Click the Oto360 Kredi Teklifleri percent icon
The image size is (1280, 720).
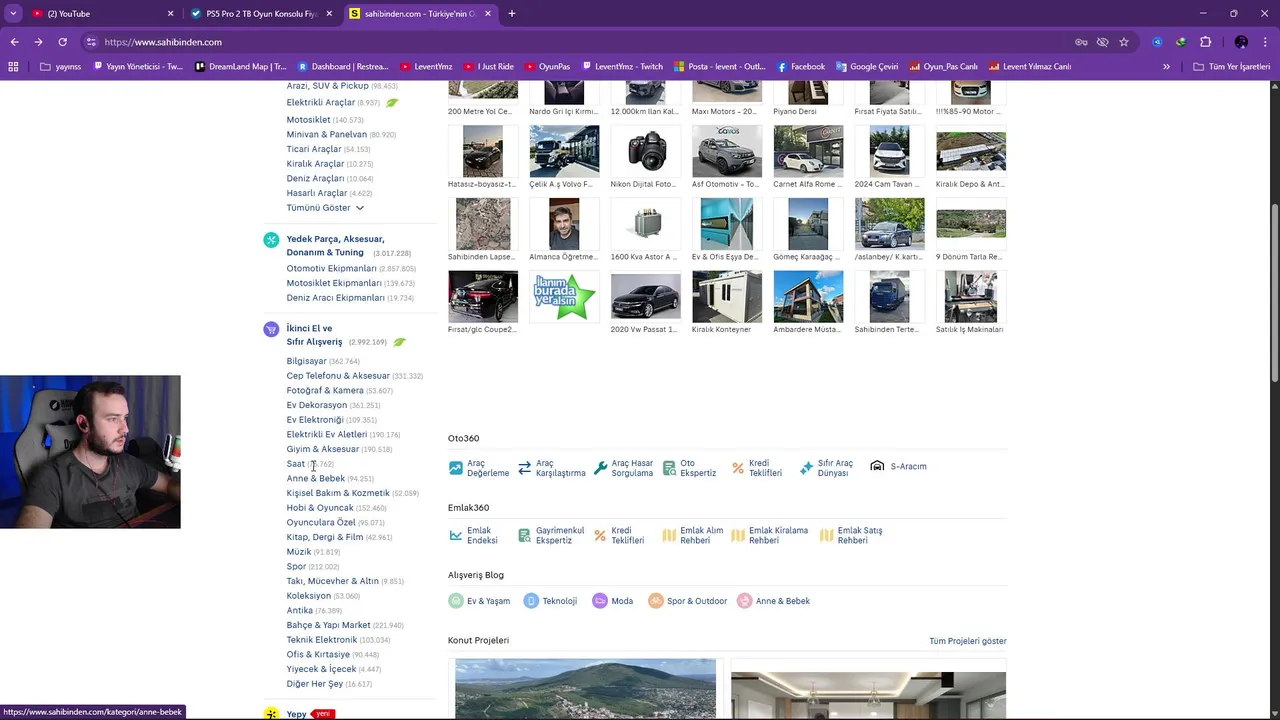coord(738,468)
